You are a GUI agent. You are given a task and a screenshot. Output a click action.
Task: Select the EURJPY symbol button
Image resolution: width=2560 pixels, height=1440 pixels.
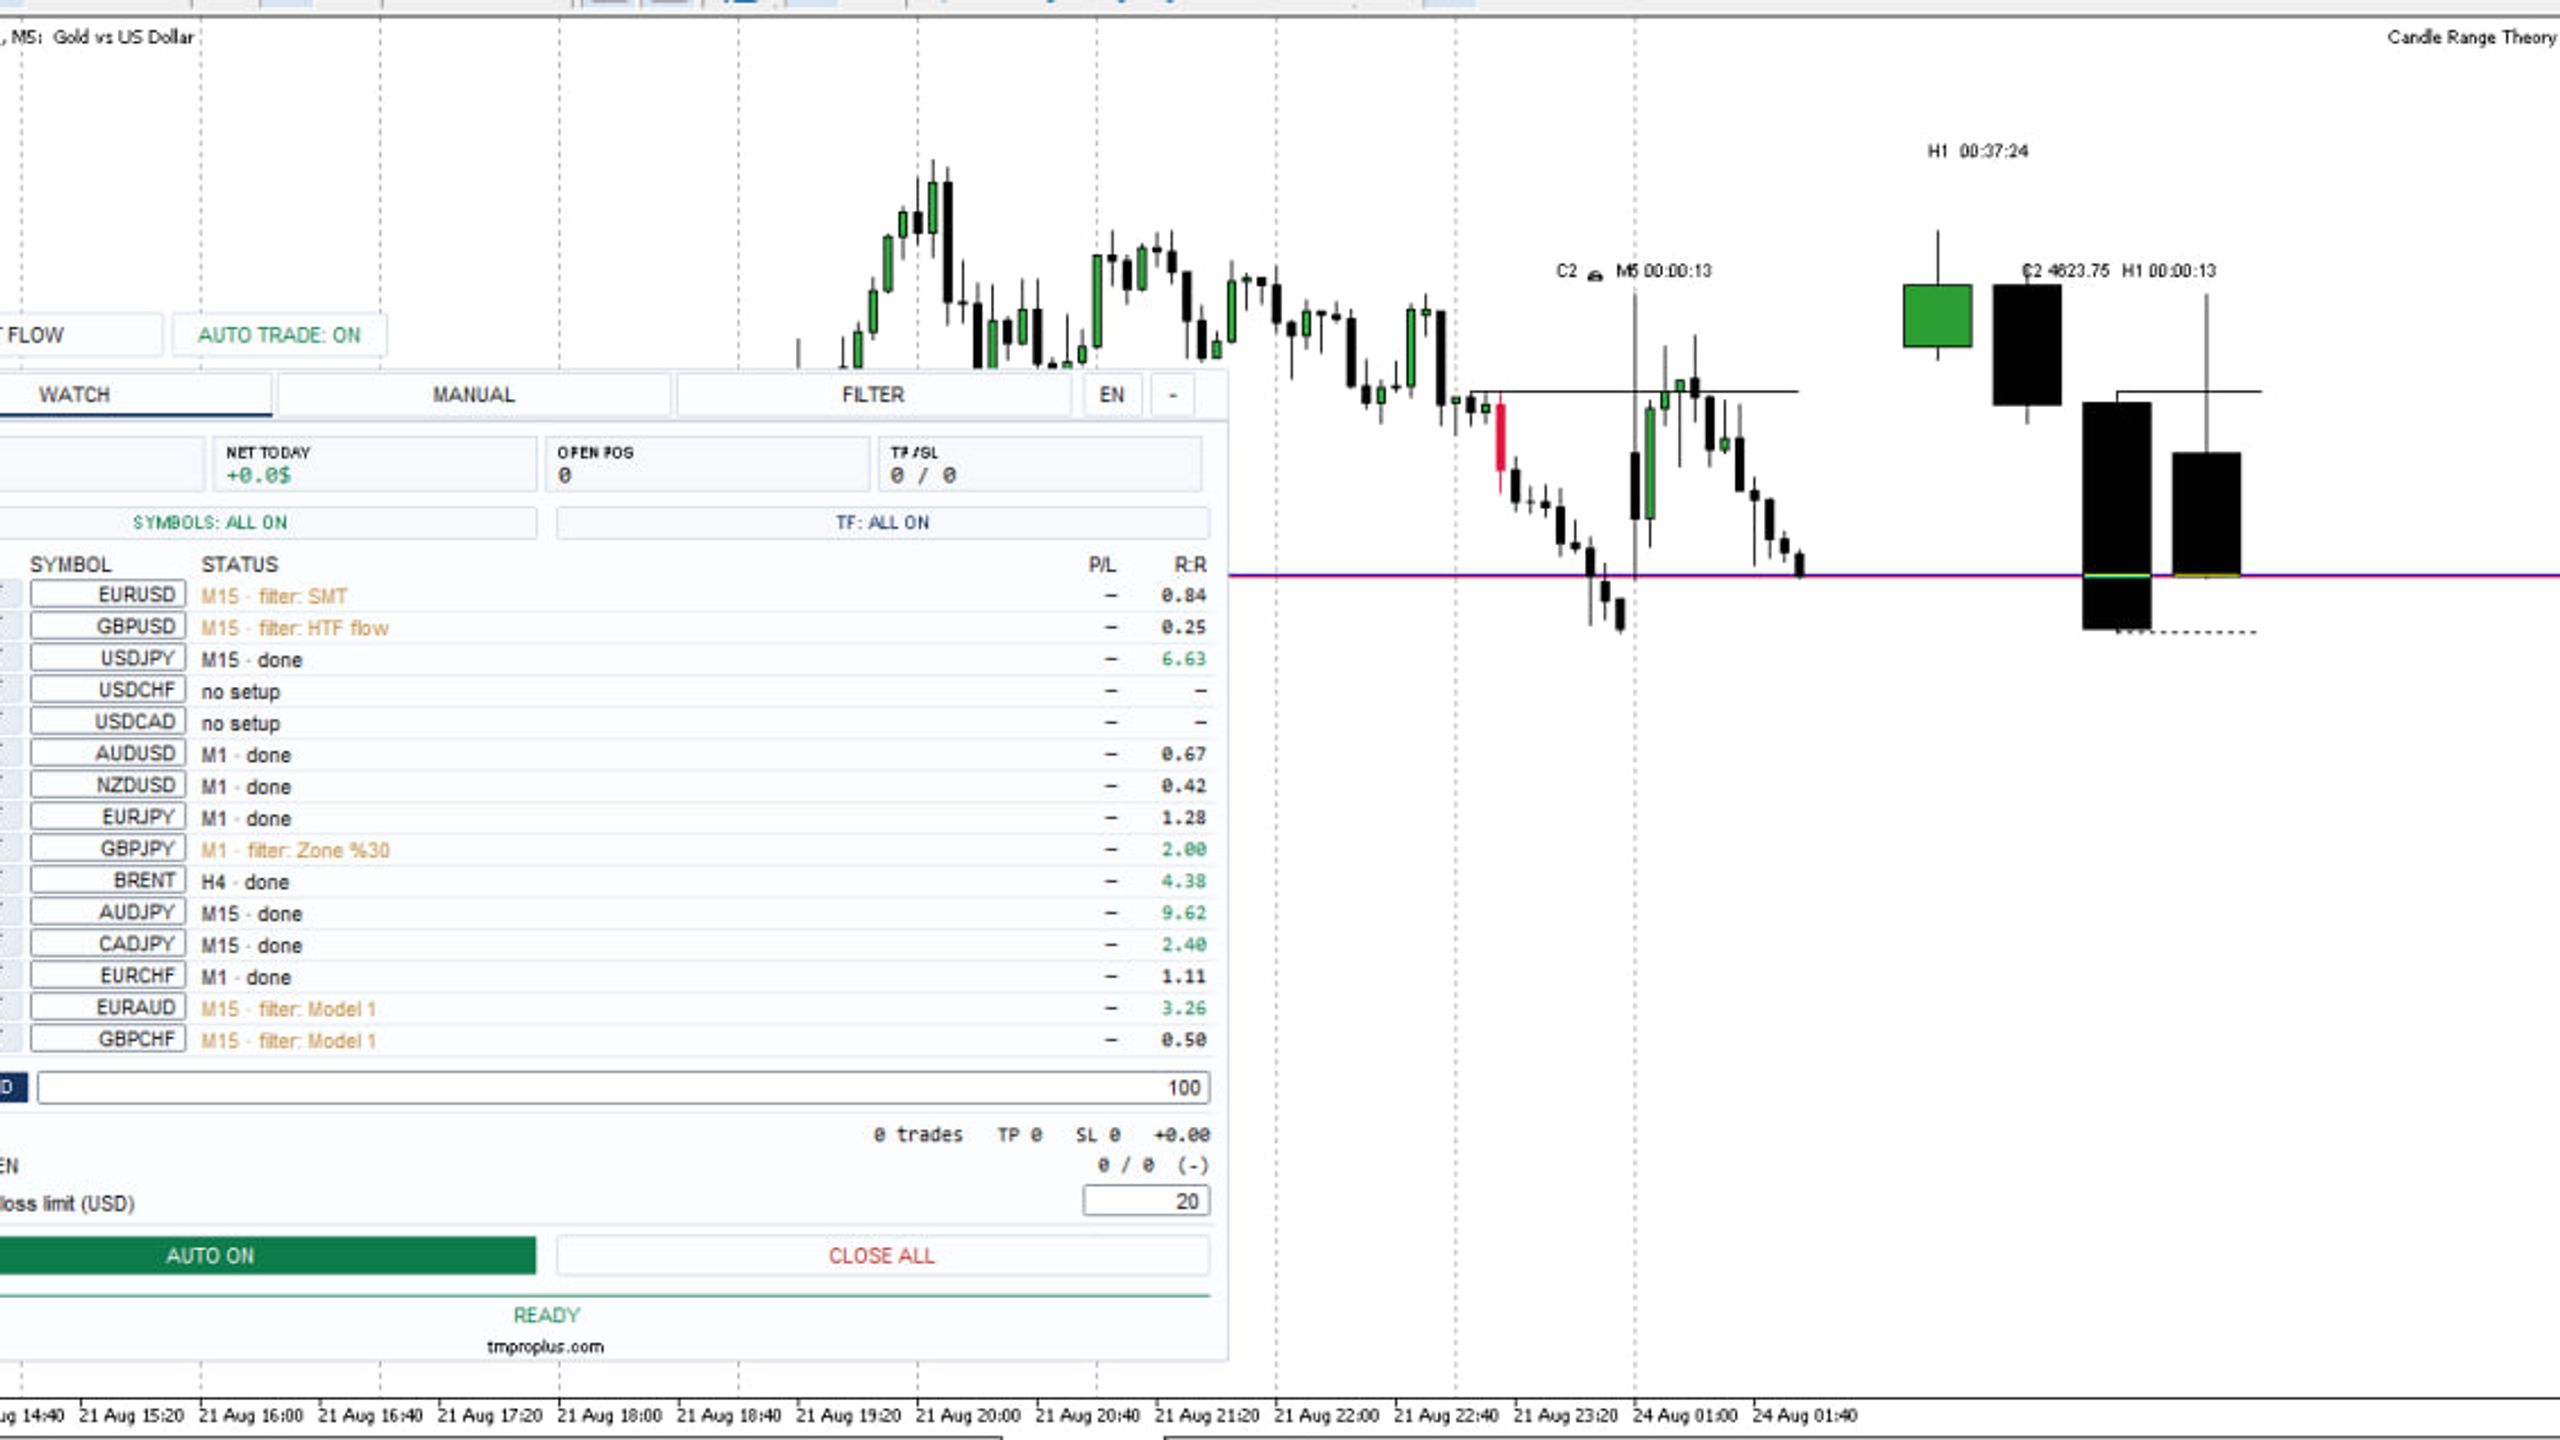click(108, 817)
